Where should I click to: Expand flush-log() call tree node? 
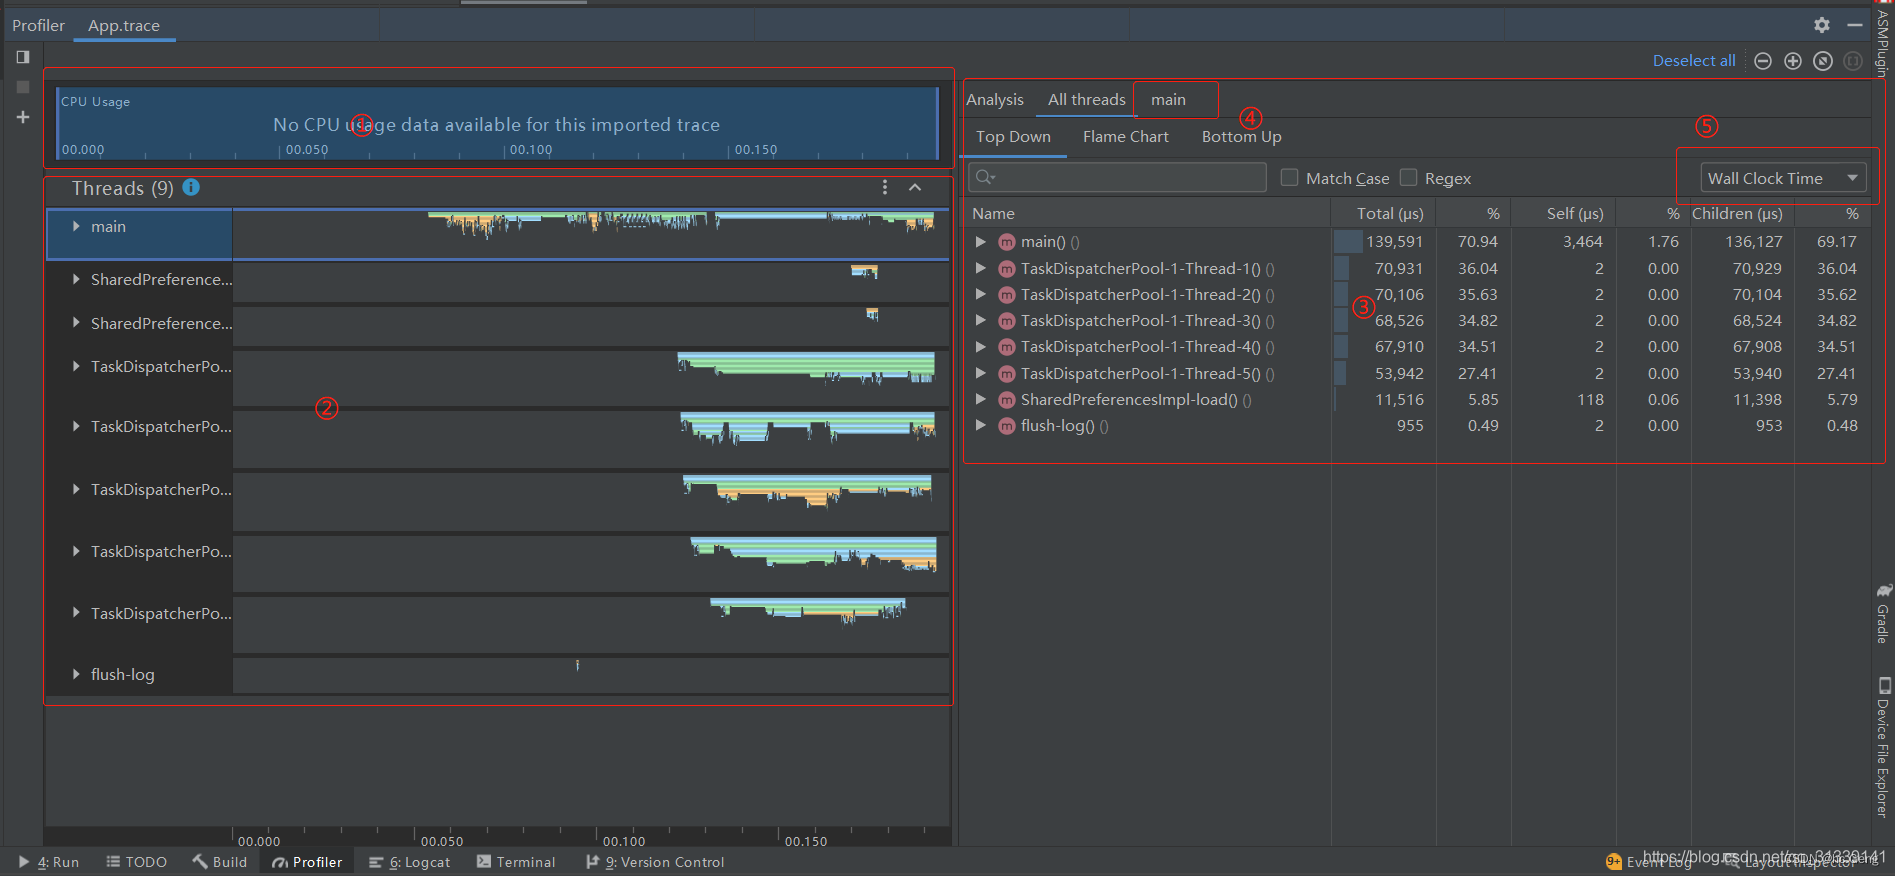click(x=981, y=425)
